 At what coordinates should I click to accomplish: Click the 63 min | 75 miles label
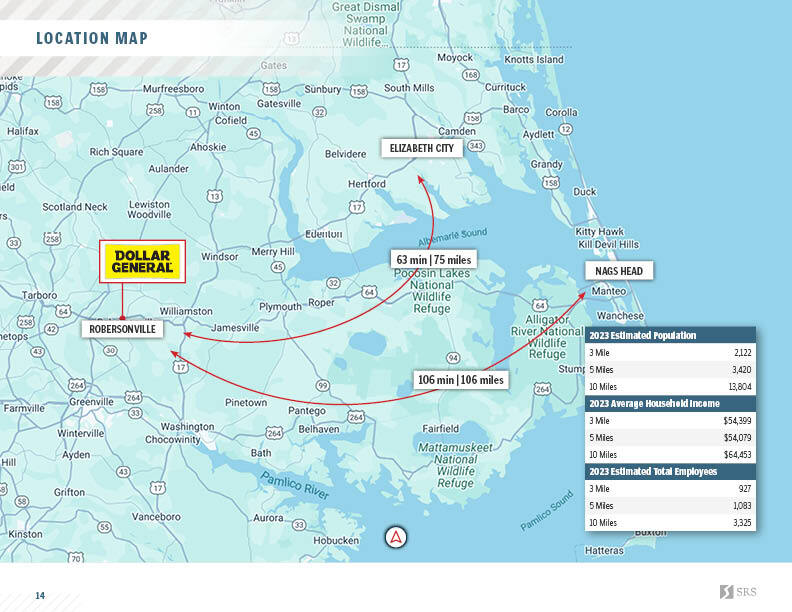[433, 260]
